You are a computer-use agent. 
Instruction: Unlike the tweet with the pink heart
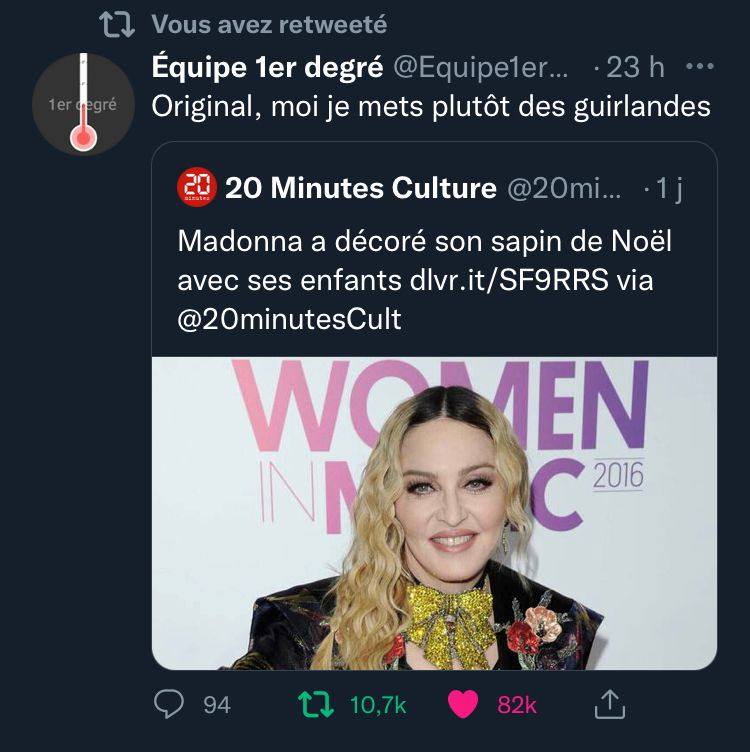click(463, 705)
